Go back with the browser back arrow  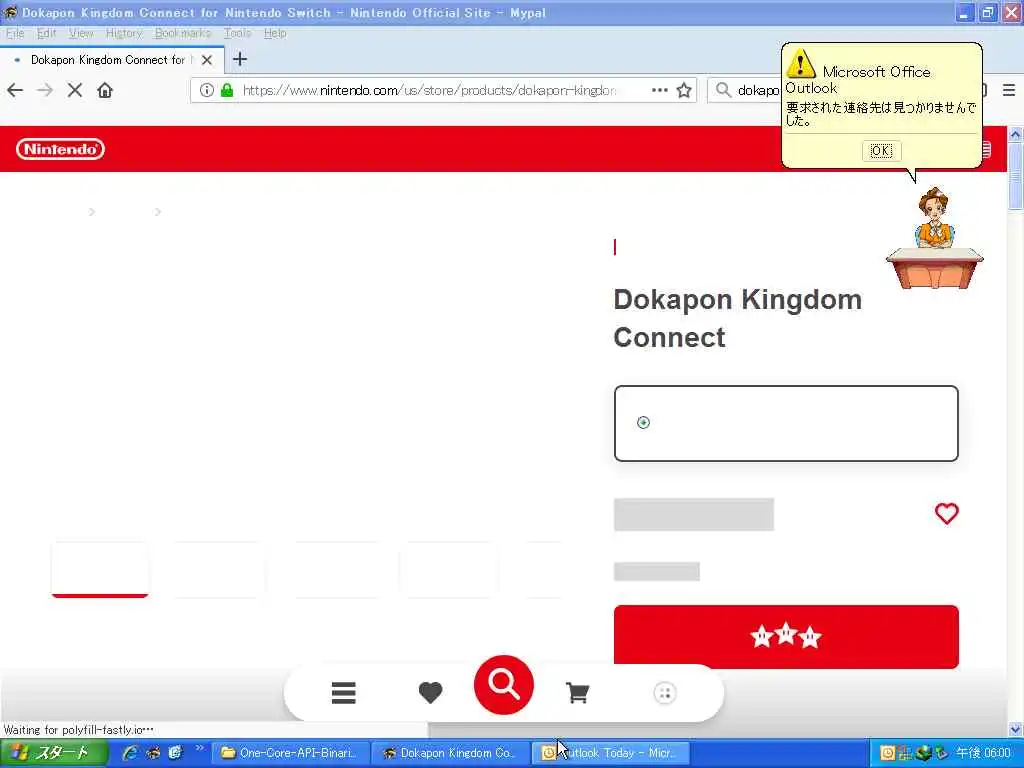point(15,90)
